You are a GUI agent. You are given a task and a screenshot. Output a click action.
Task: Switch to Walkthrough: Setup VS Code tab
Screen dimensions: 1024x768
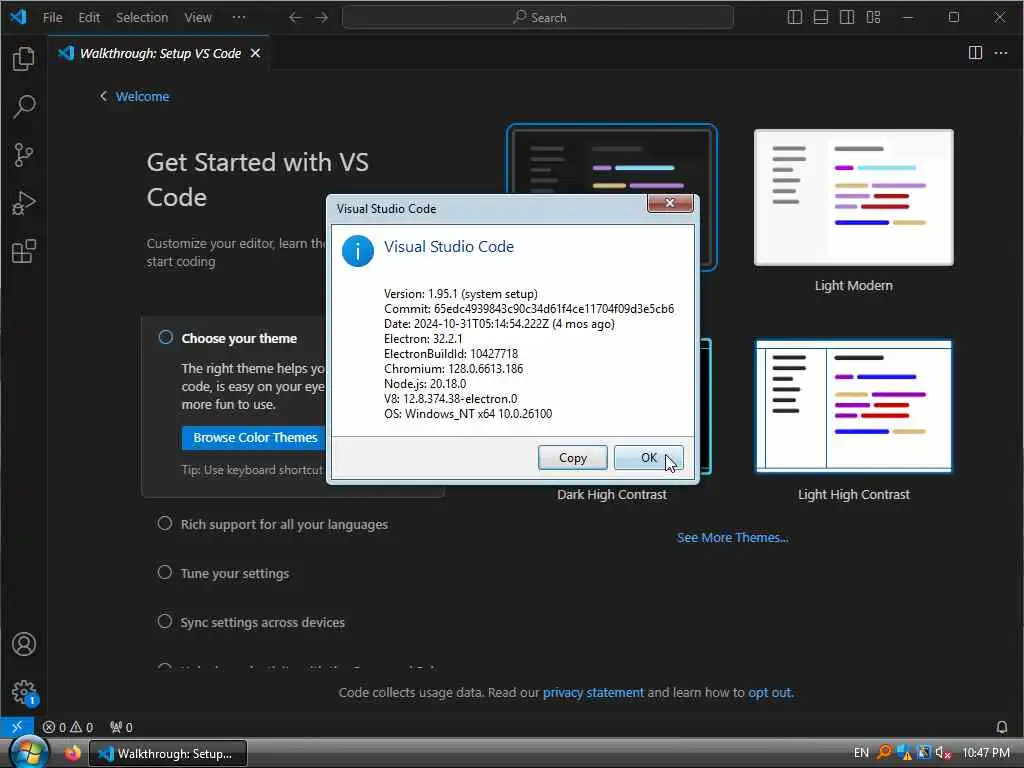[160, 53]
